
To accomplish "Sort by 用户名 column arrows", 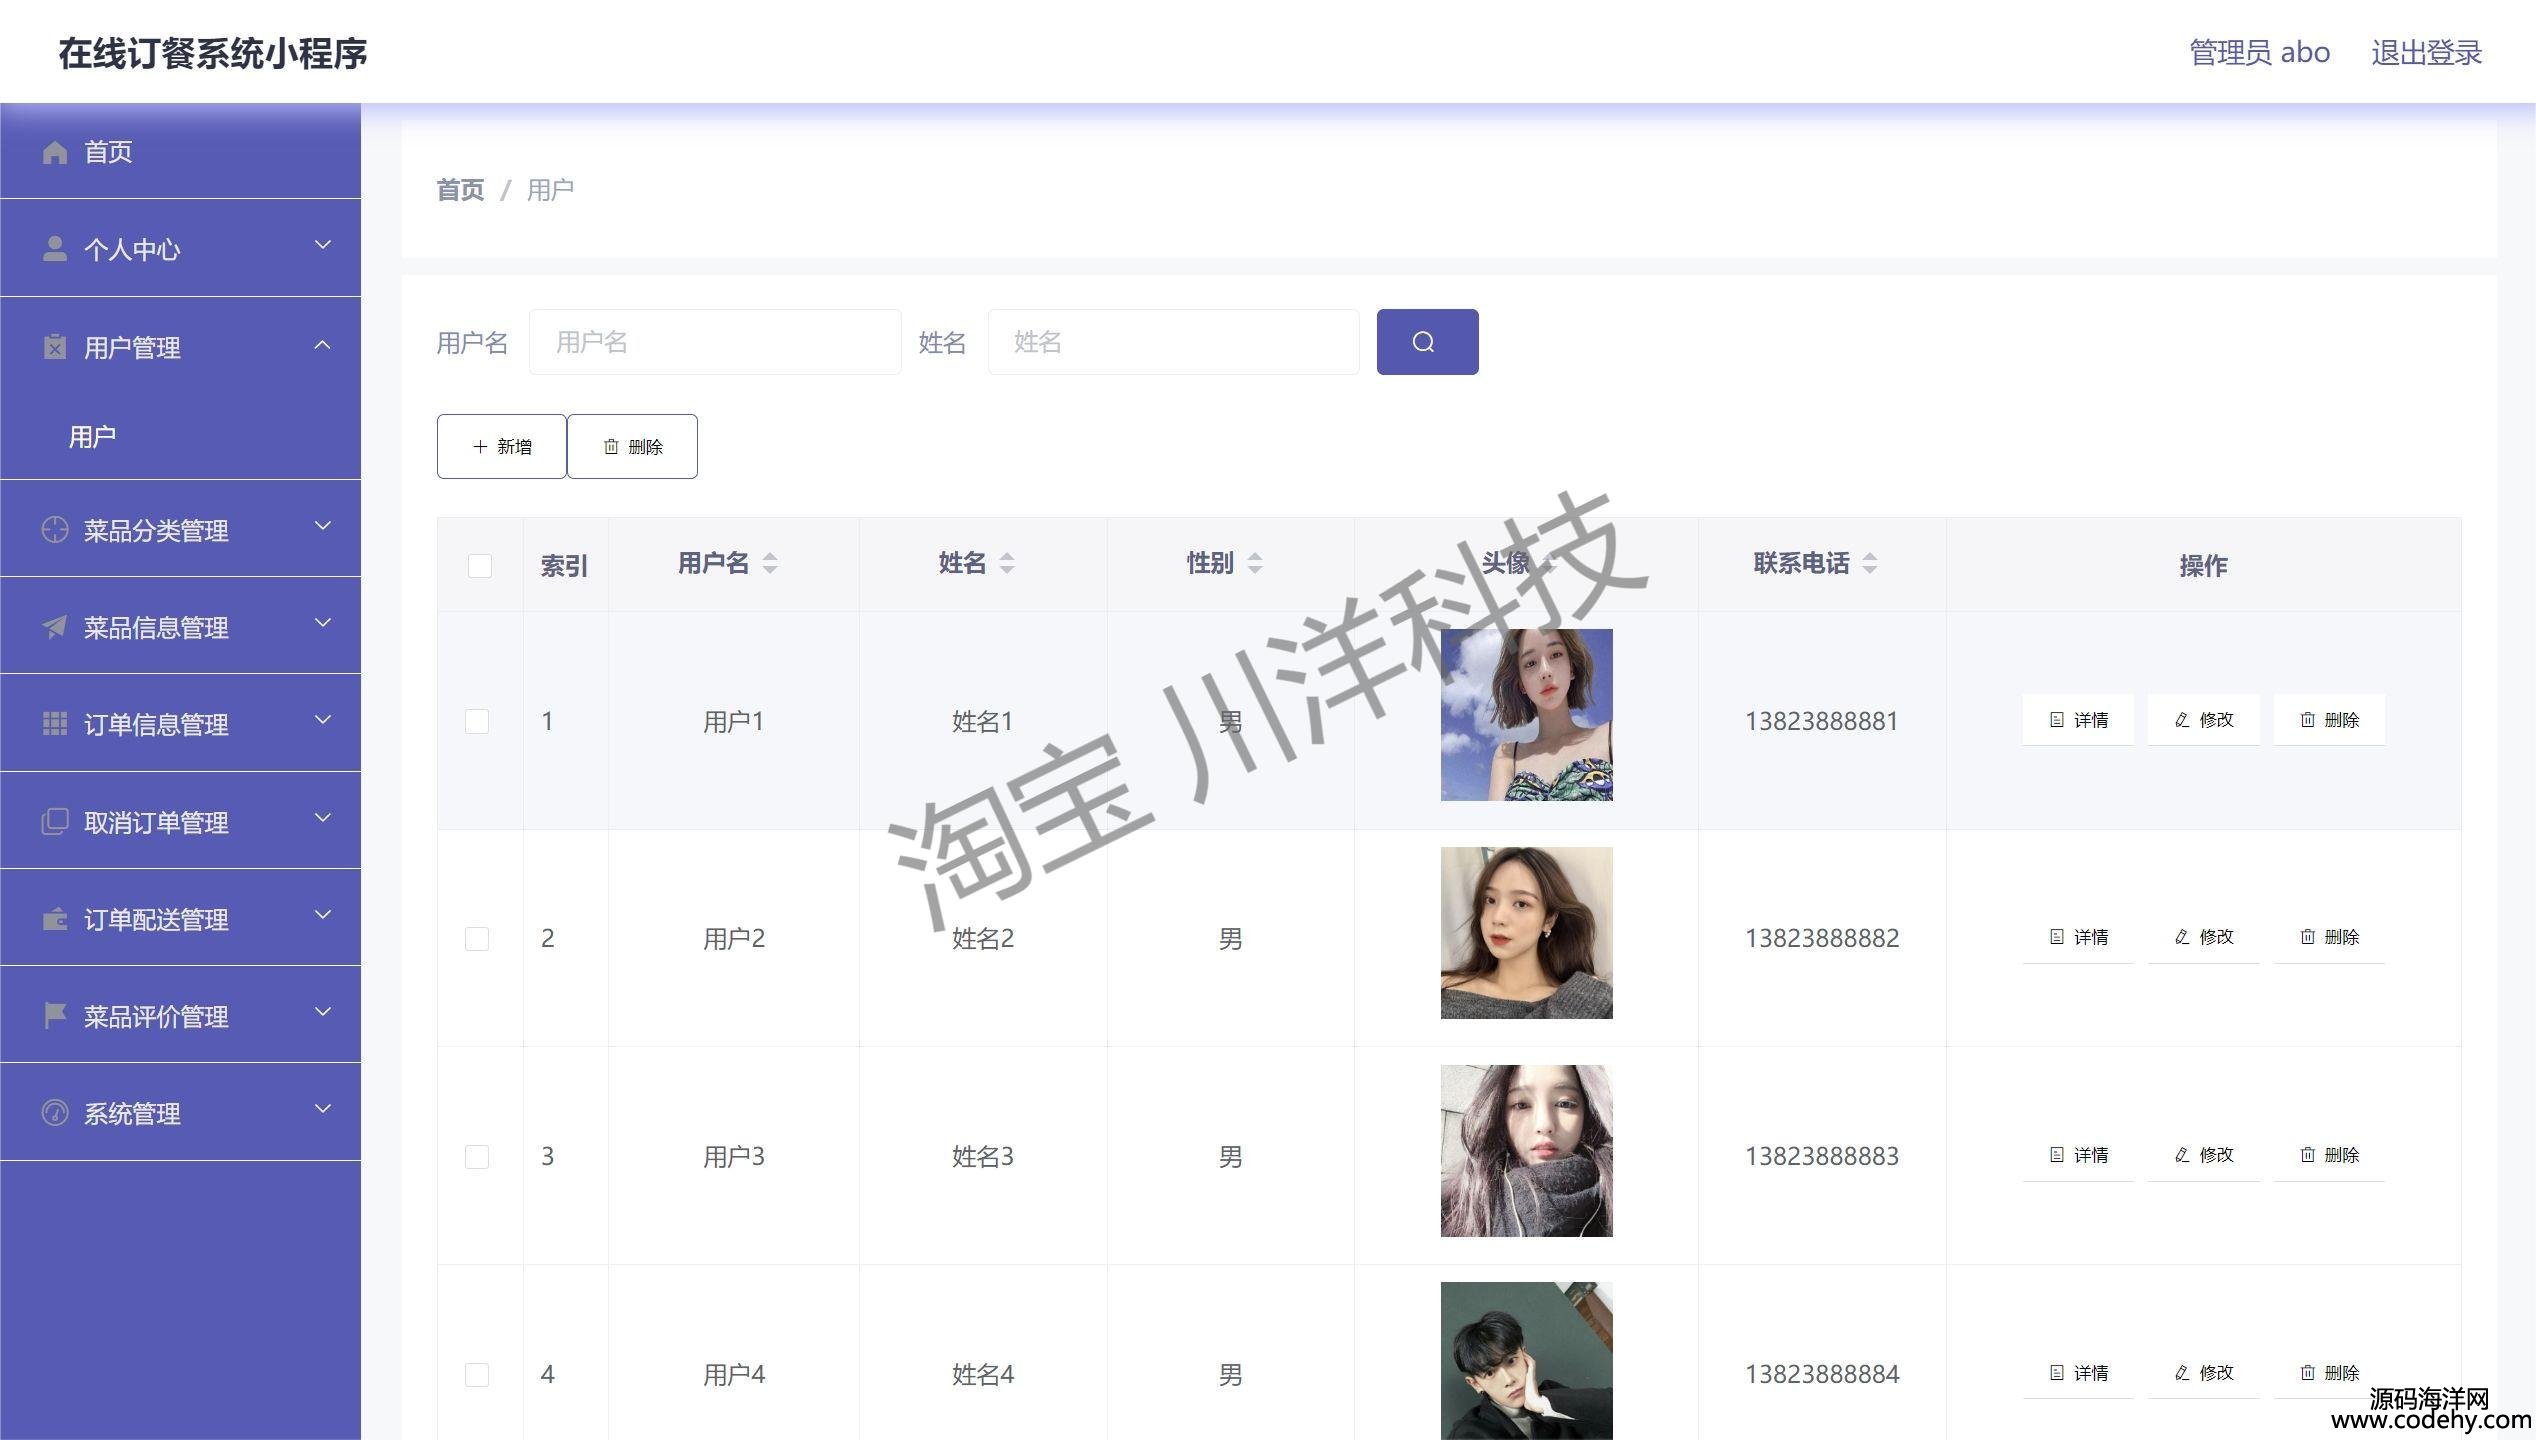I will pyautogui.click(x=769, y=563).
